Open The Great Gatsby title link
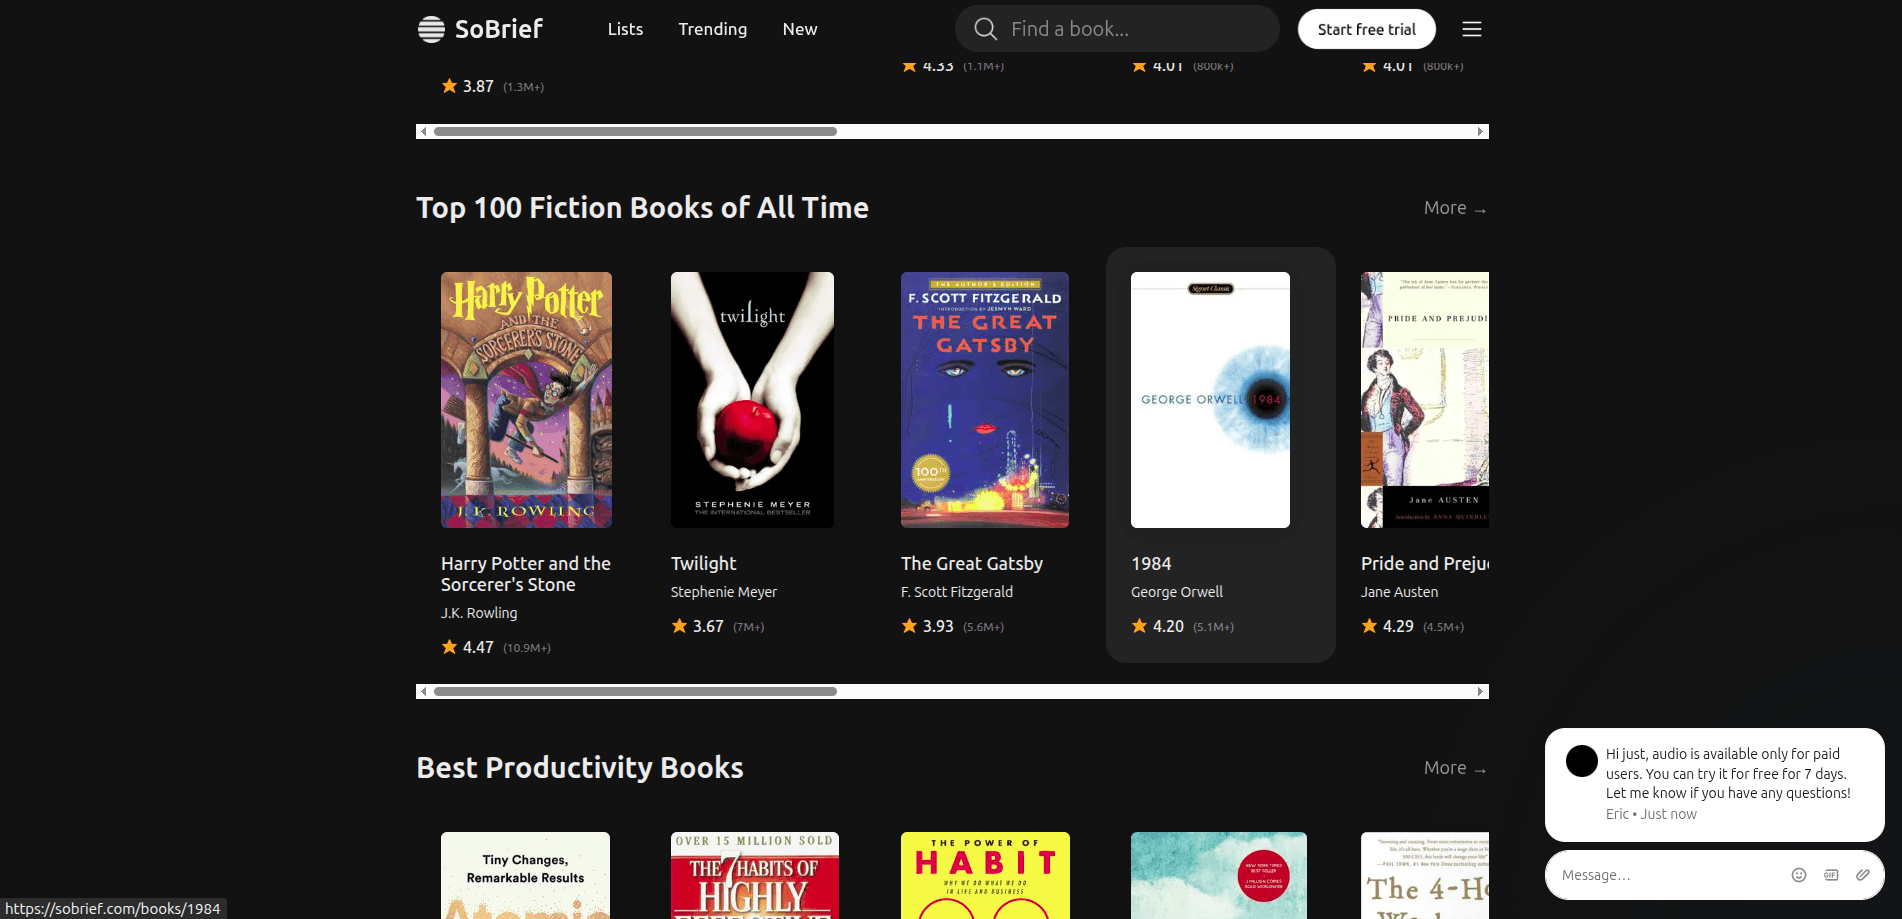This screenshot has width=1902, height=919. 972,564
